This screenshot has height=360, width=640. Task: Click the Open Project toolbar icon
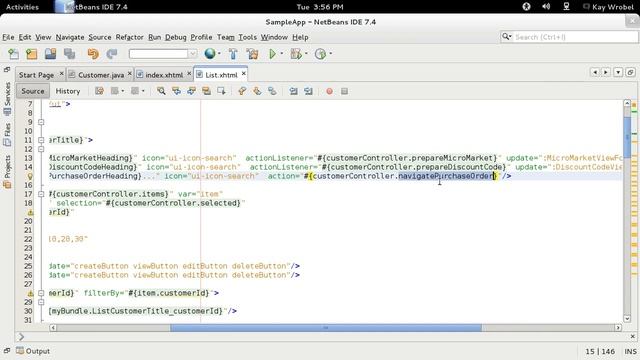point(51,54)
